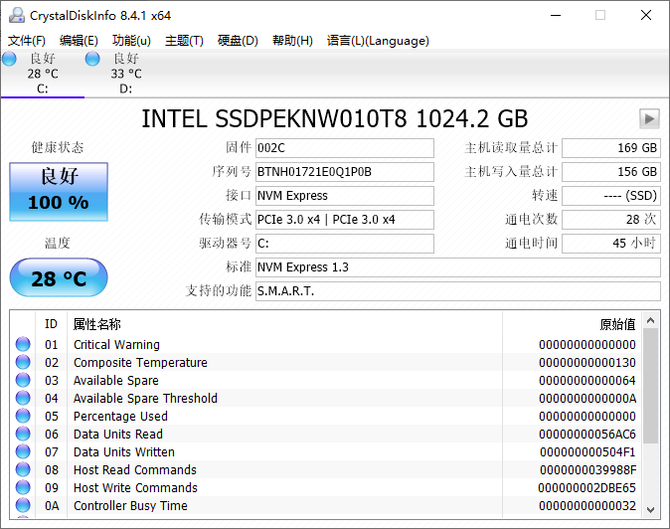Click the serial number field BTNH01721E0Q1P0B
Screen dimensions: 670x529
point(344,172)
